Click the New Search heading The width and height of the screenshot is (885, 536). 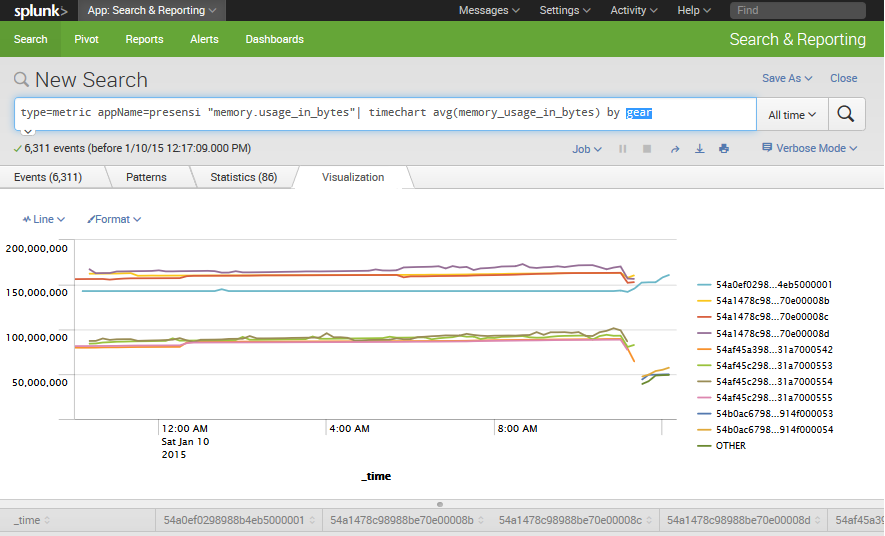(x=91, y=80)
